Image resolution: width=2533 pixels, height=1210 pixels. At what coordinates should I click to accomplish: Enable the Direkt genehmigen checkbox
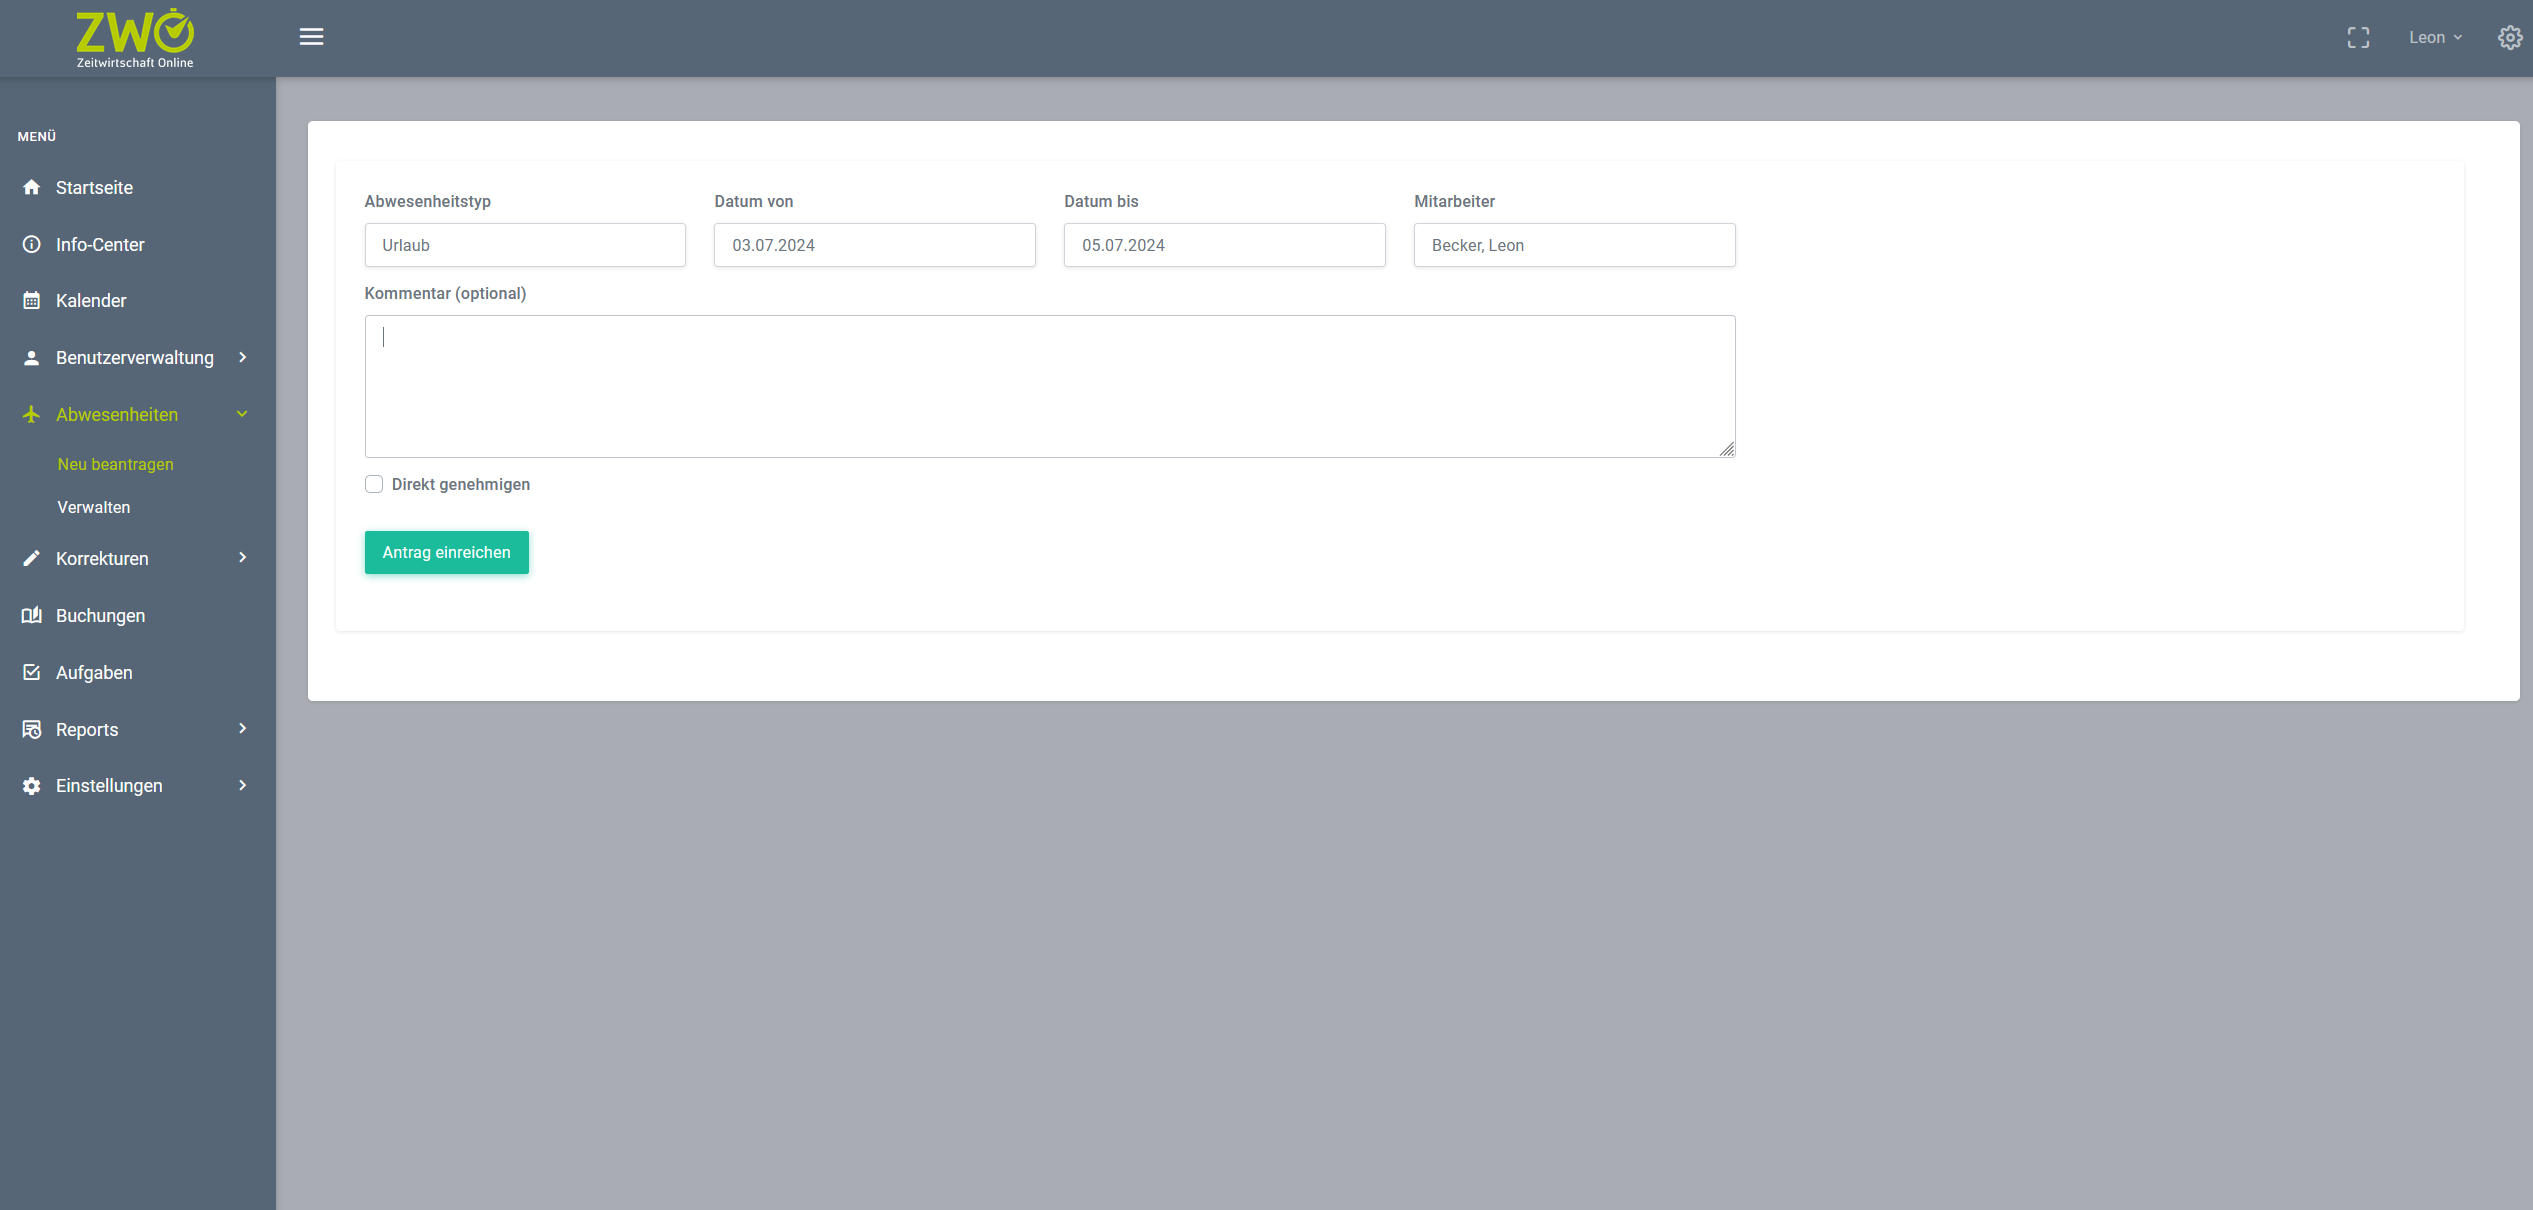pyautogui.click(x=374, y=485)
